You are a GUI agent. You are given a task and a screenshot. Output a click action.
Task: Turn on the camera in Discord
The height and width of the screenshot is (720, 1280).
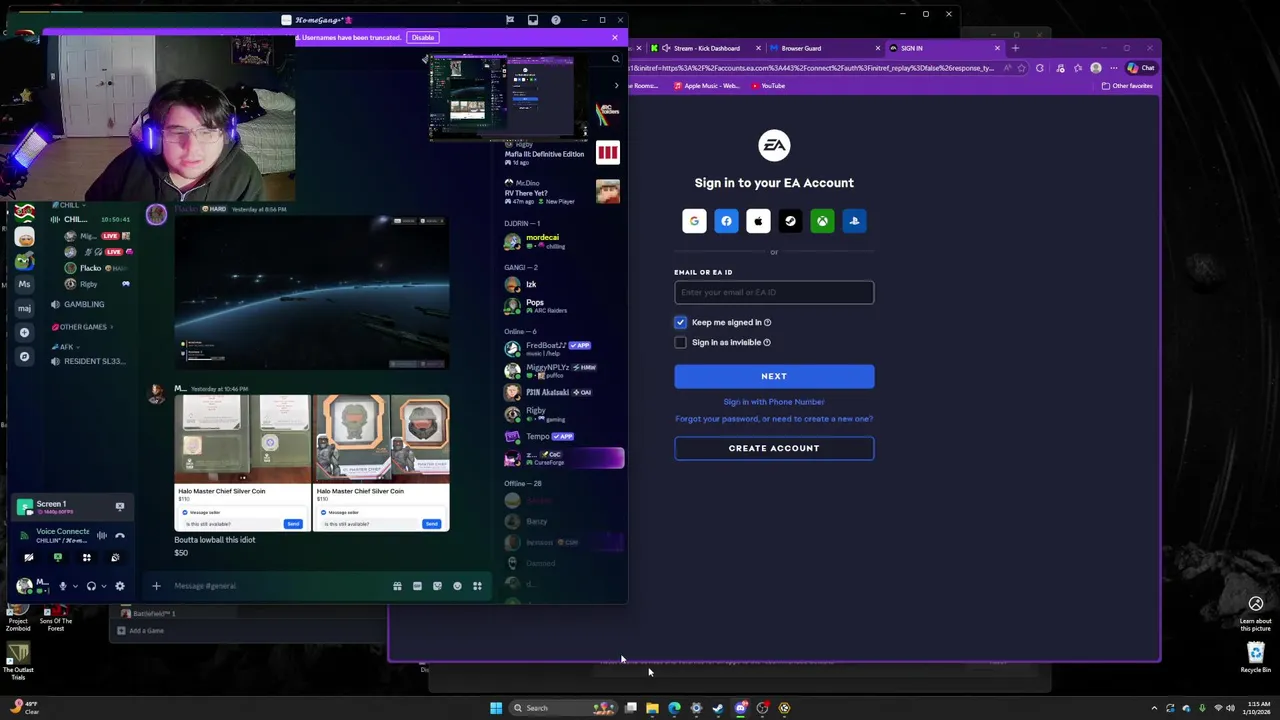click(29, 558)
